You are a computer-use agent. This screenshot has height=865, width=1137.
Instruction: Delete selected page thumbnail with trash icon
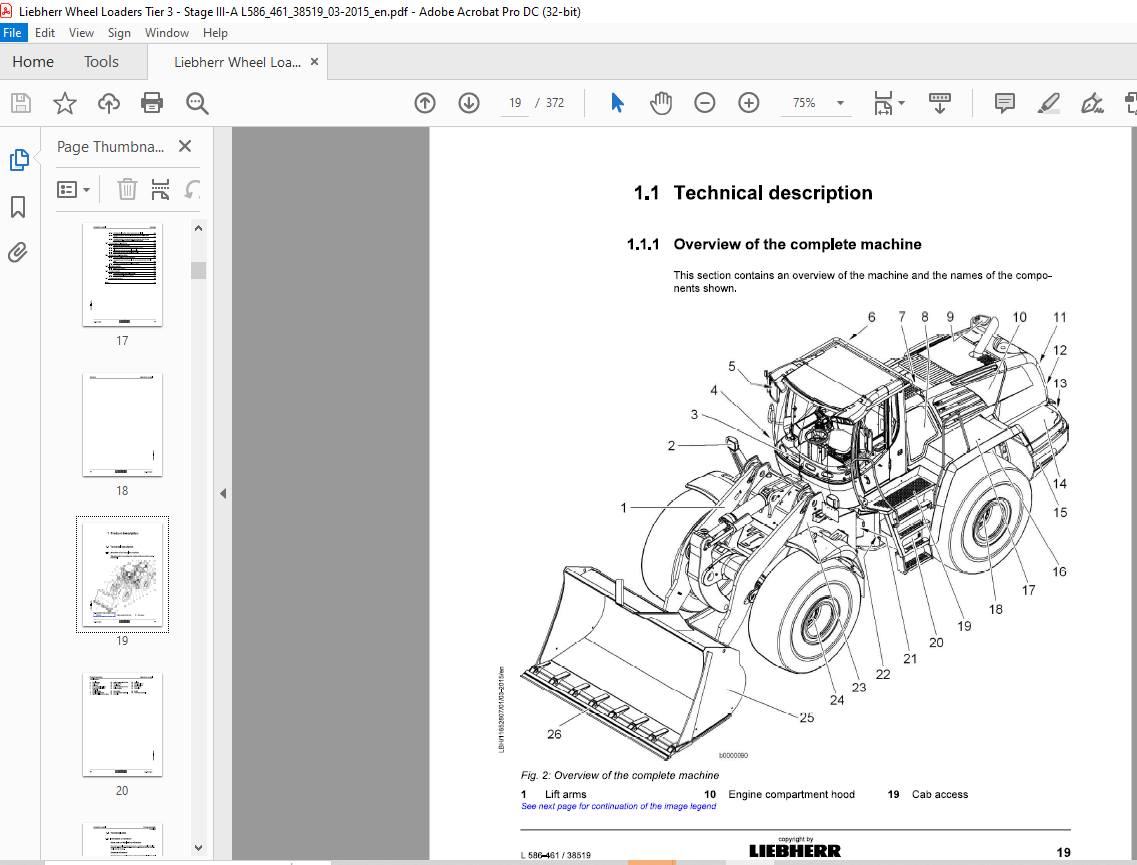click(x=127, y=190)
